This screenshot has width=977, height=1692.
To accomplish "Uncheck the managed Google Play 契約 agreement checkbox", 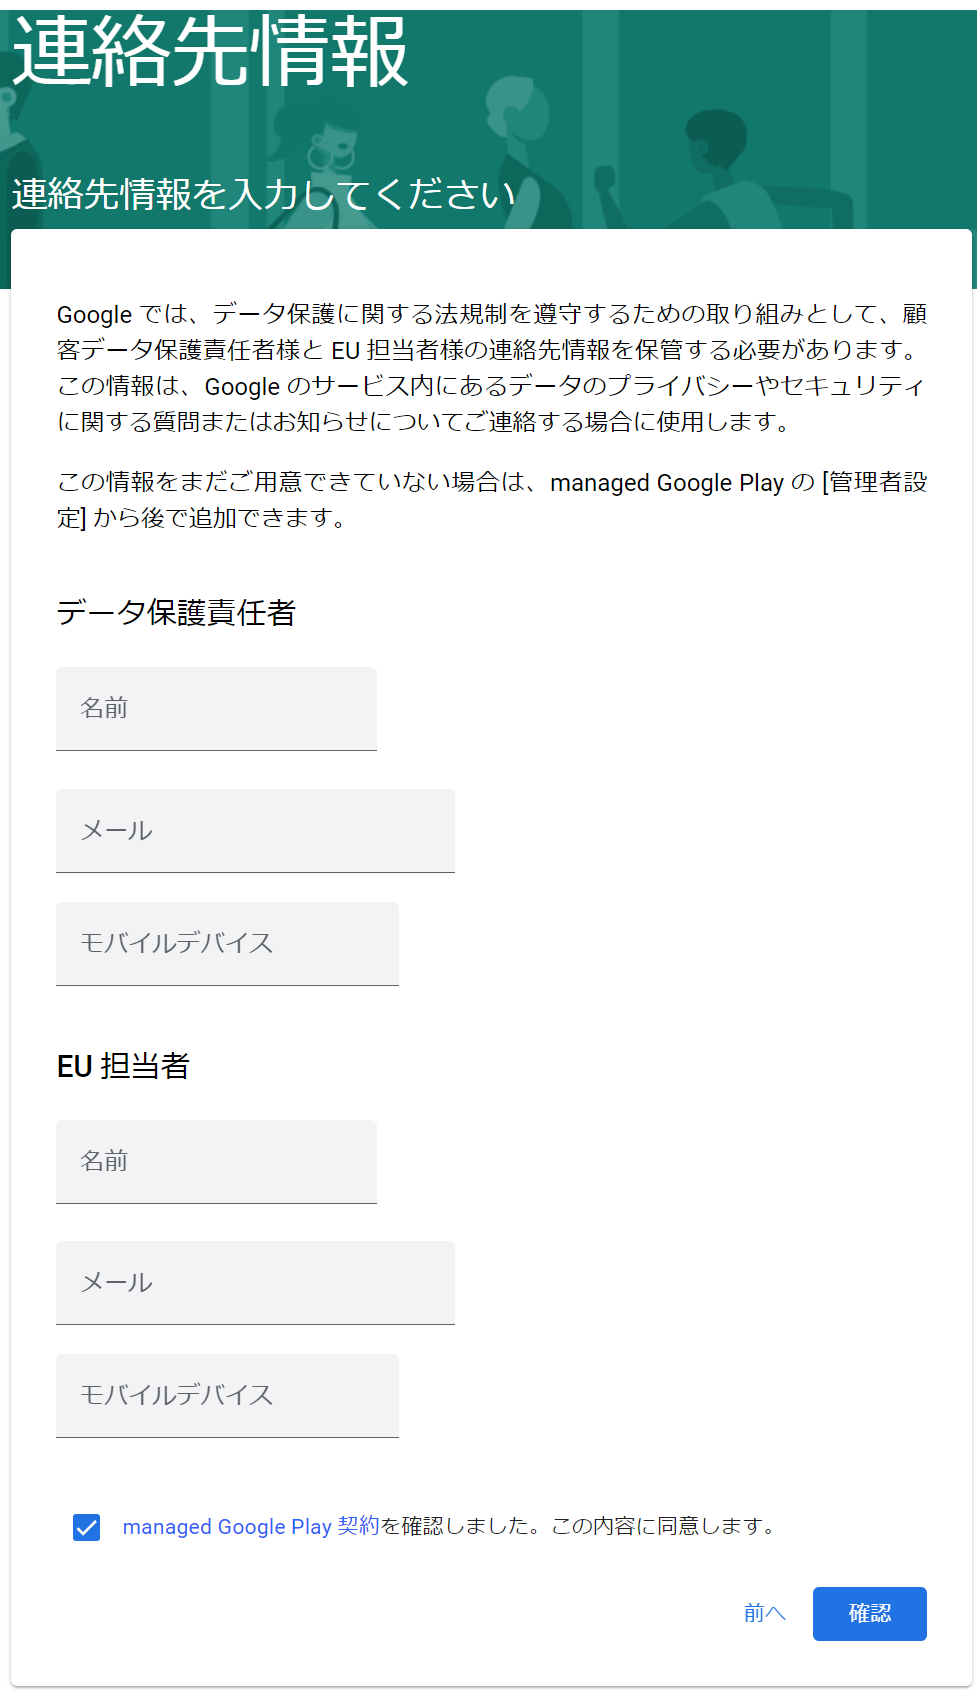I will click(87, 1526).
